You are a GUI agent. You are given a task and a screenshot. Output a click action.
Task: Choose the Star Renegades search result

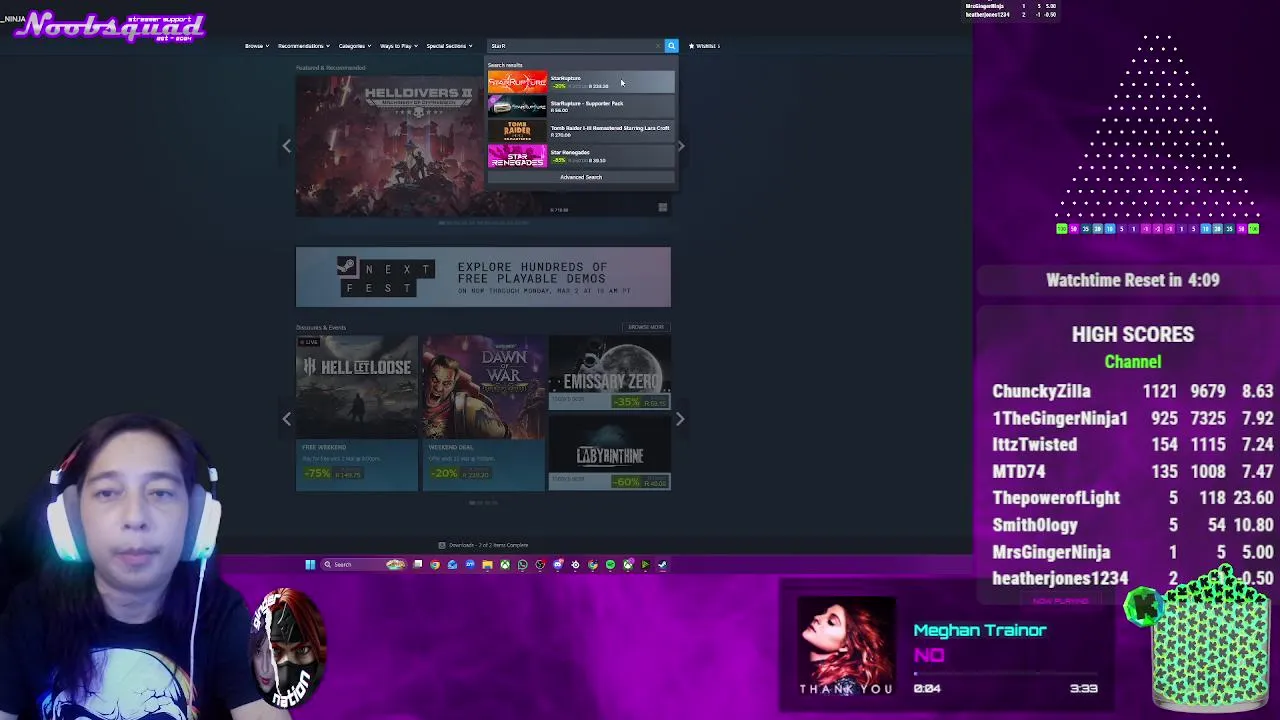click(581, 156)
